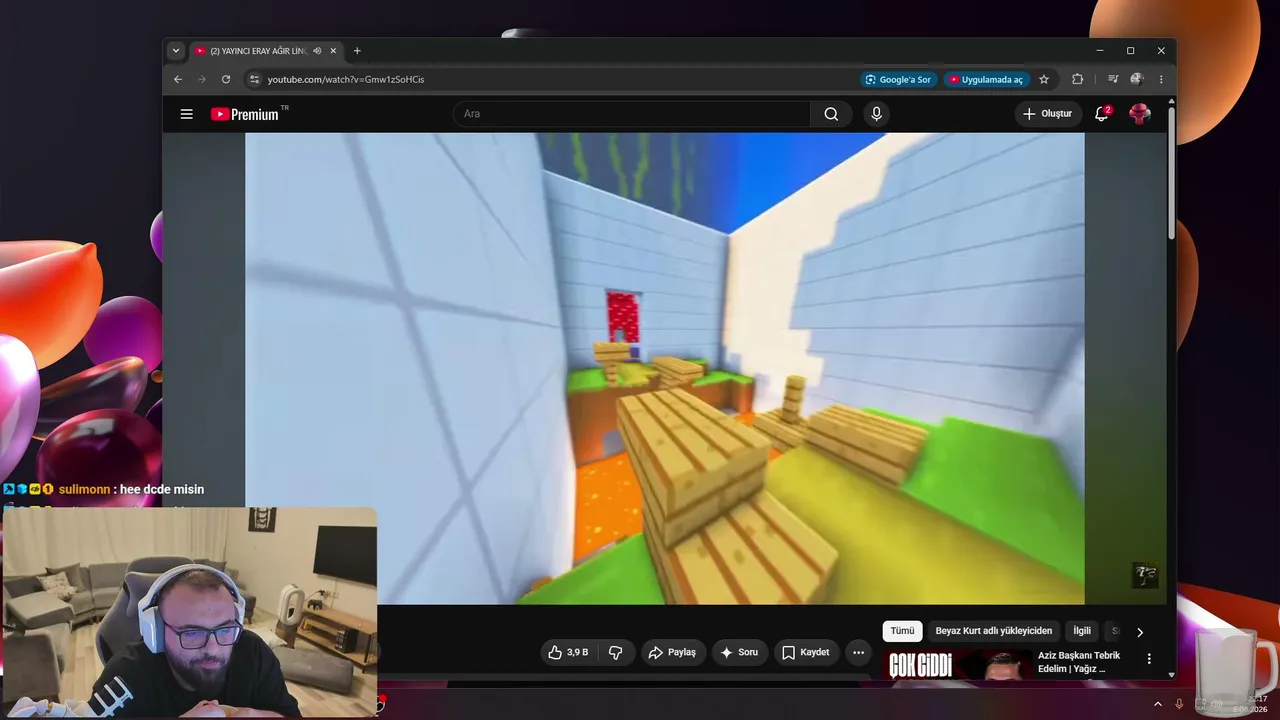Open the tab search dropdown arrow
The image size is (1280, 720).
tap(176, 51)
